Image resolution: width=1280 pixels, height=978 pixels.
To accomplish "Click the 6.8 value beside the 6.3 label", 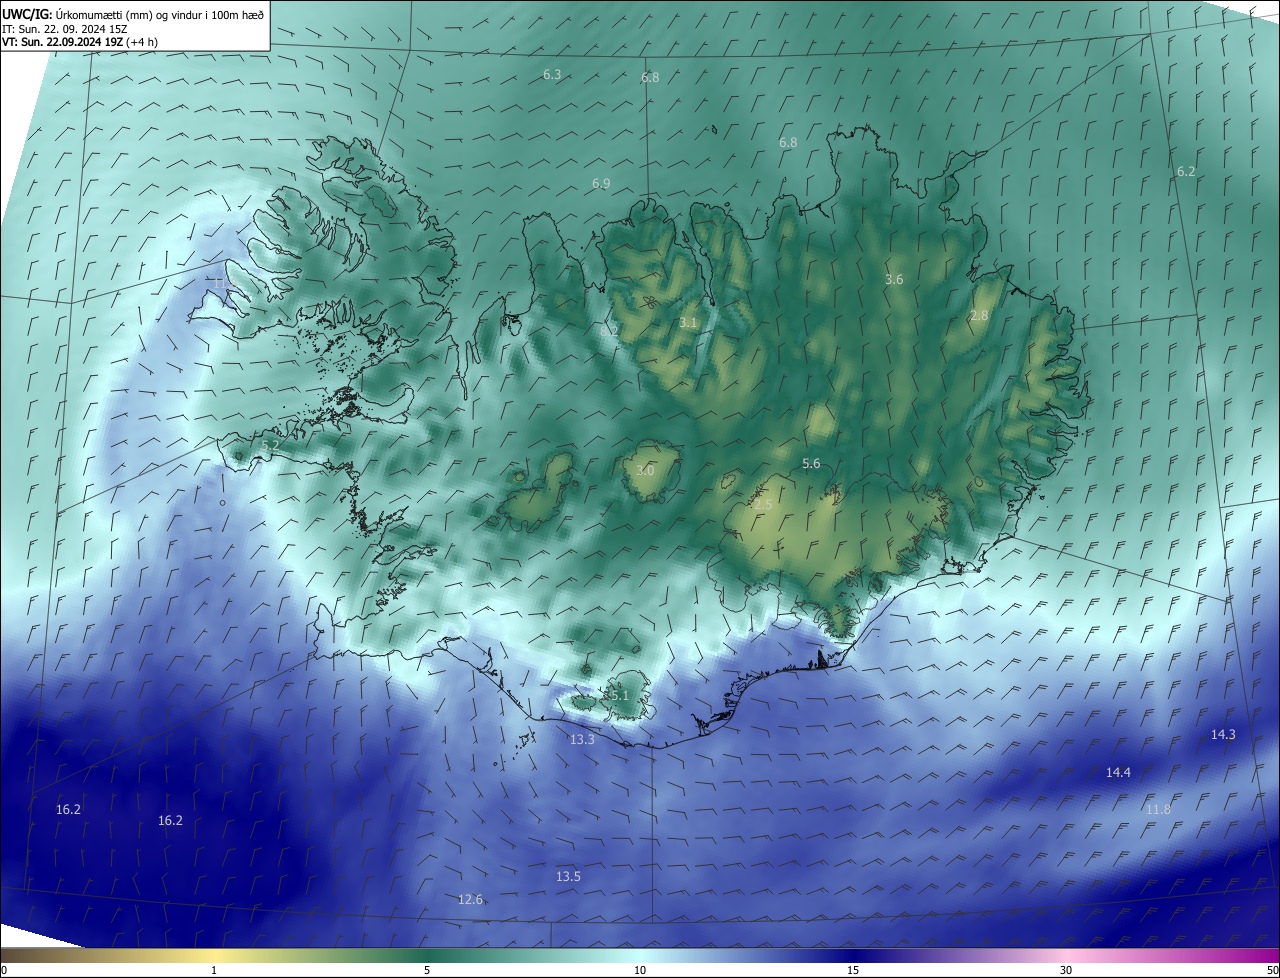I will [650, 78].
